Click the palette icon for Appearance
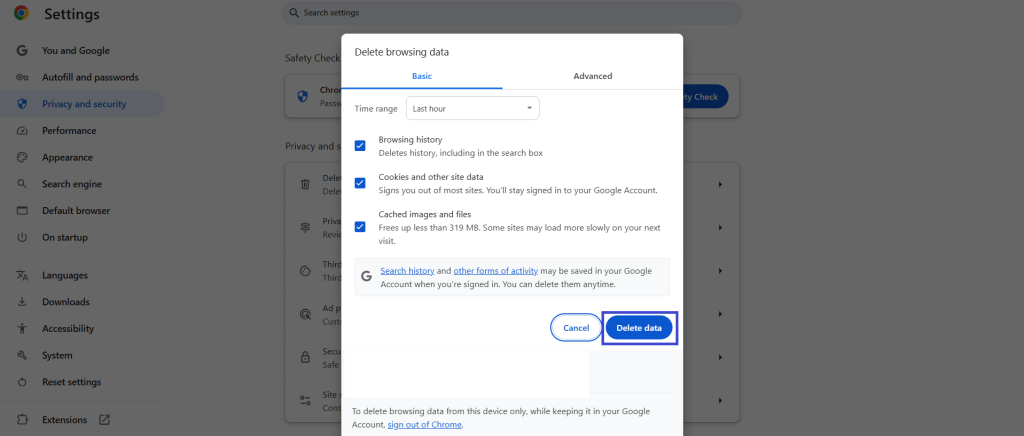This screenshot has height=436, width=1024. pos(22,157)
